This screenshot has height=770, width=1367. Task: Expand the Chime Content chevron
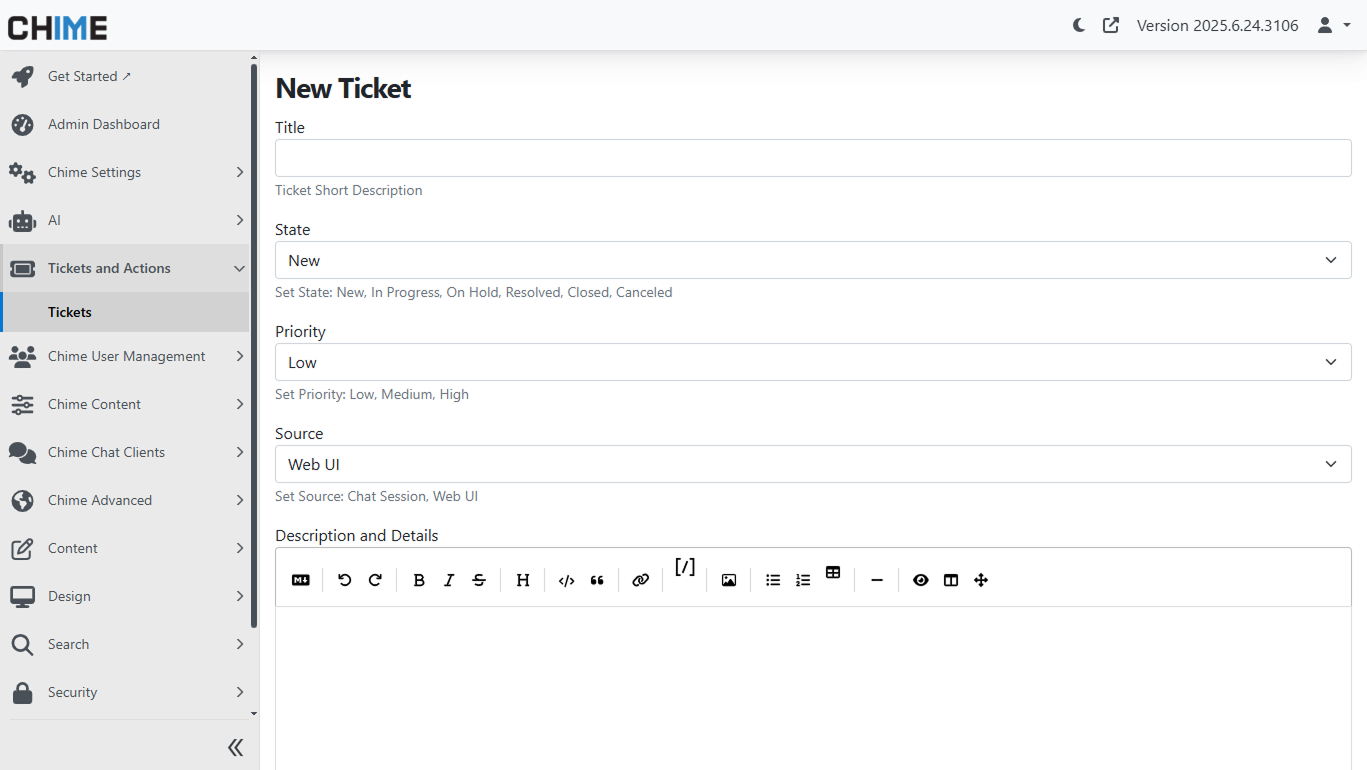240,404
